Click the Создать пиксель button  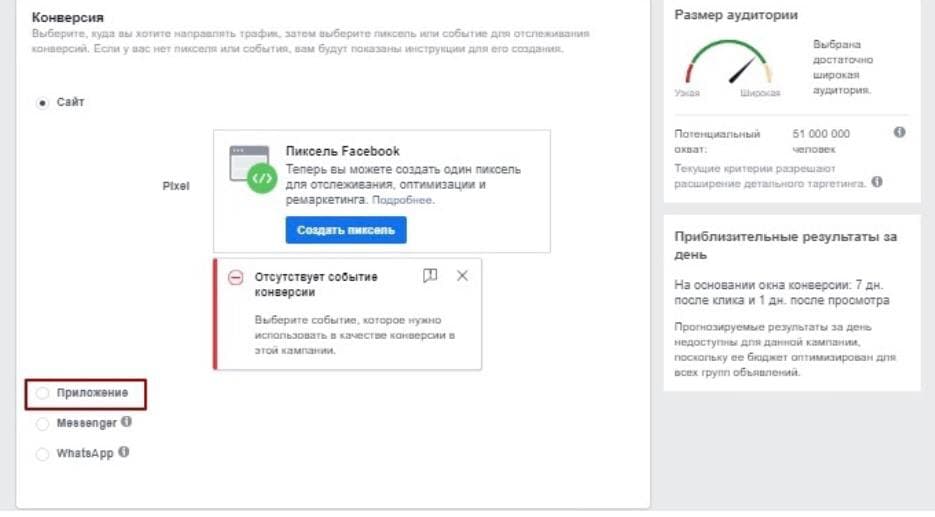pos(346,230)
